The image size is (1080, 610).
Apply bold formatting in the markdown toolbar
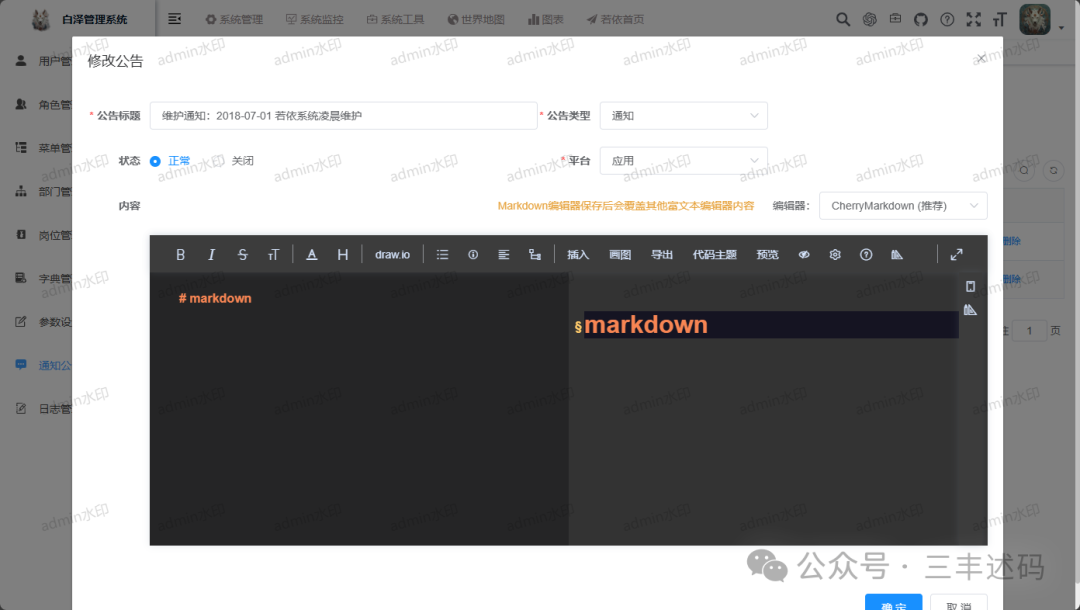coord(180,255)
